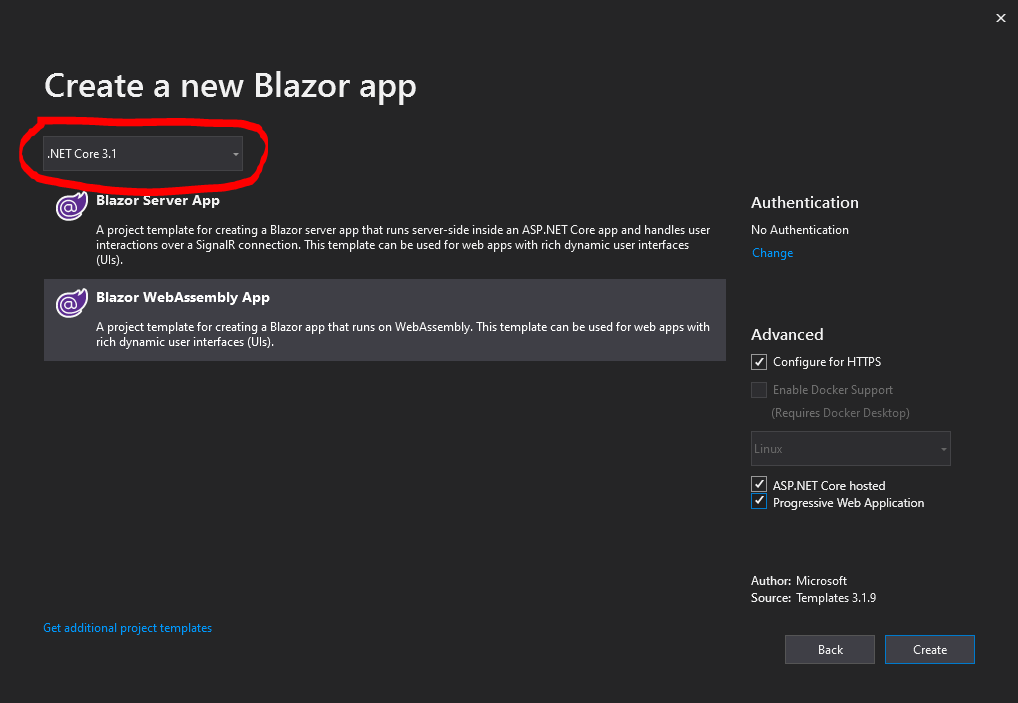
Task: Click the Blazor WebAssembly App icon
Action: [x=71, y=303]
